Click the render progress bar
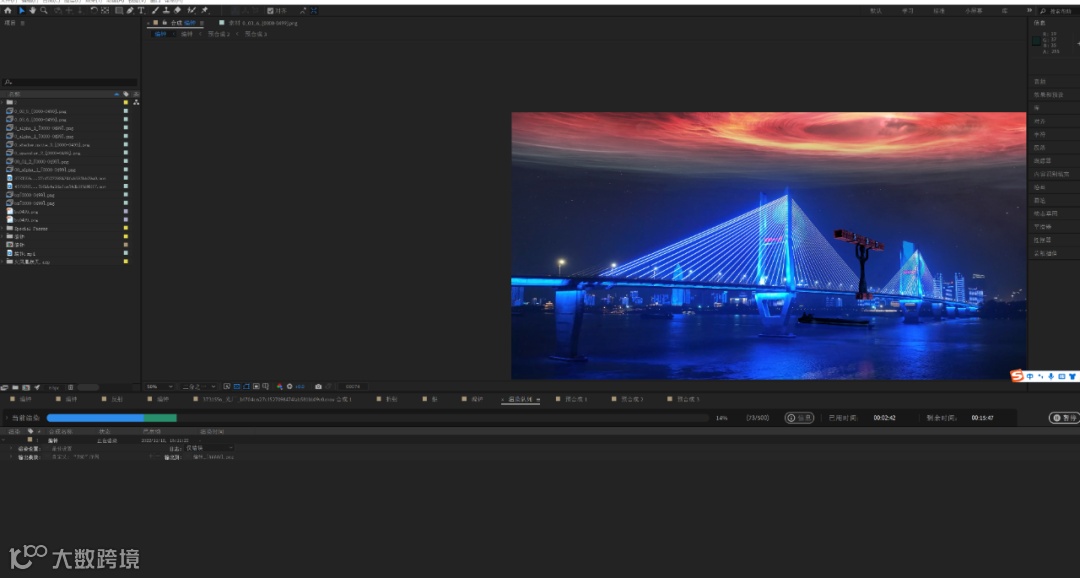This screenshot has width=1080, height=578. pos(377,417)
